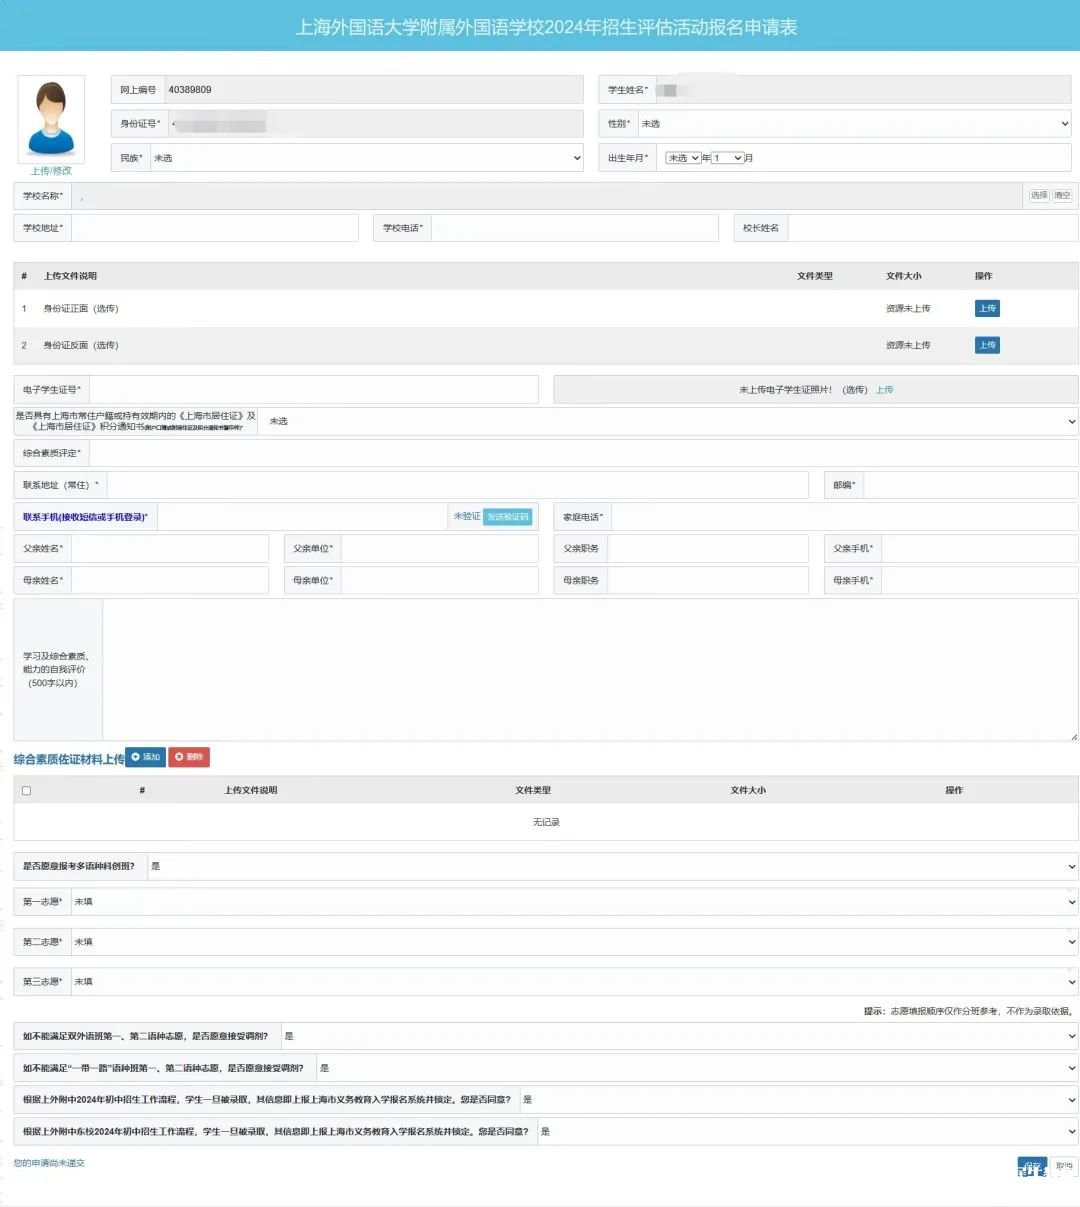1080x1207 pixels.
Task: Open the 是否愿意报考多语种科创班 dropdown
Action: [612, 867]
